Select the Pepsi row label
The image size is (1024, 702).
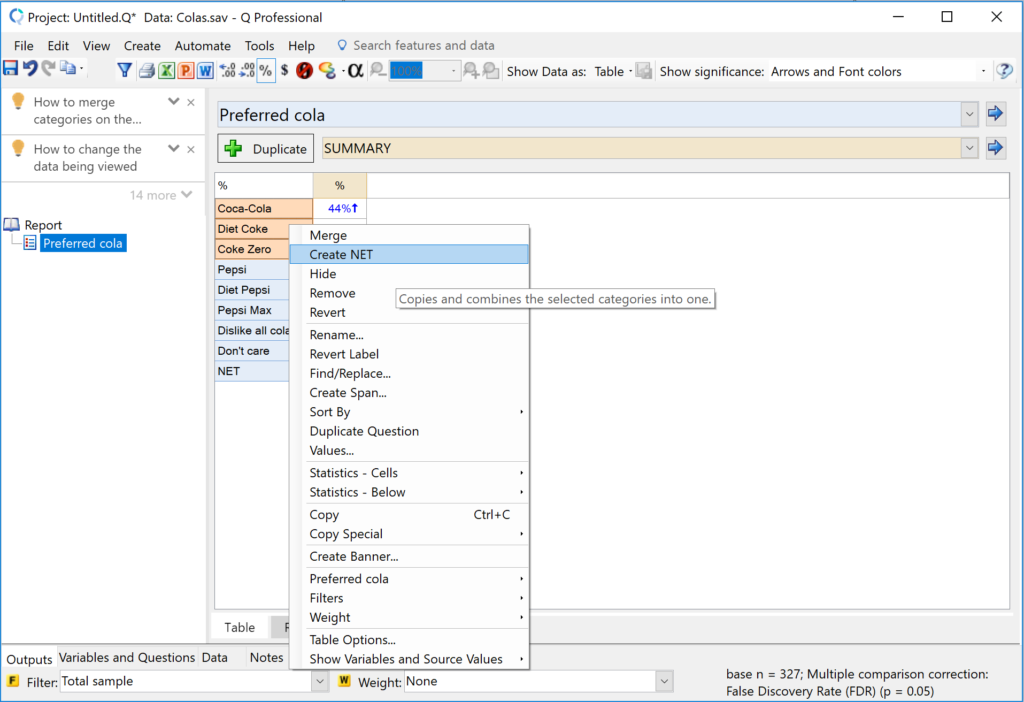click(x=252, y=269)
